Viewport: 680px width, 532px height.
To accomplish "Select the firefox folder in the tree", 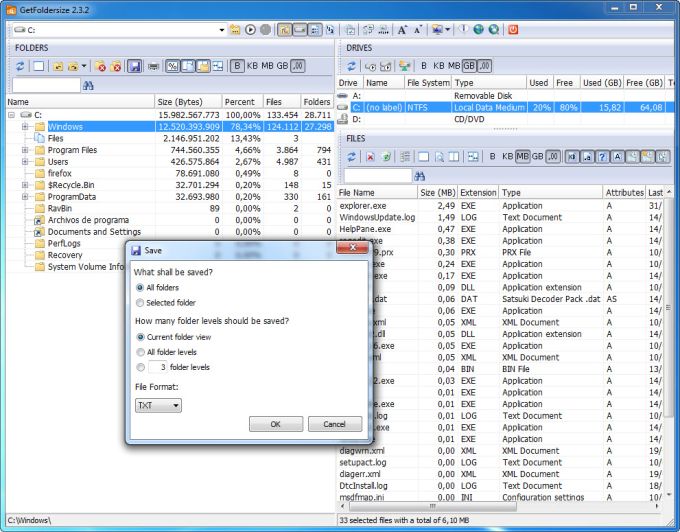I will pyautogui.click(x=59, y=173).
